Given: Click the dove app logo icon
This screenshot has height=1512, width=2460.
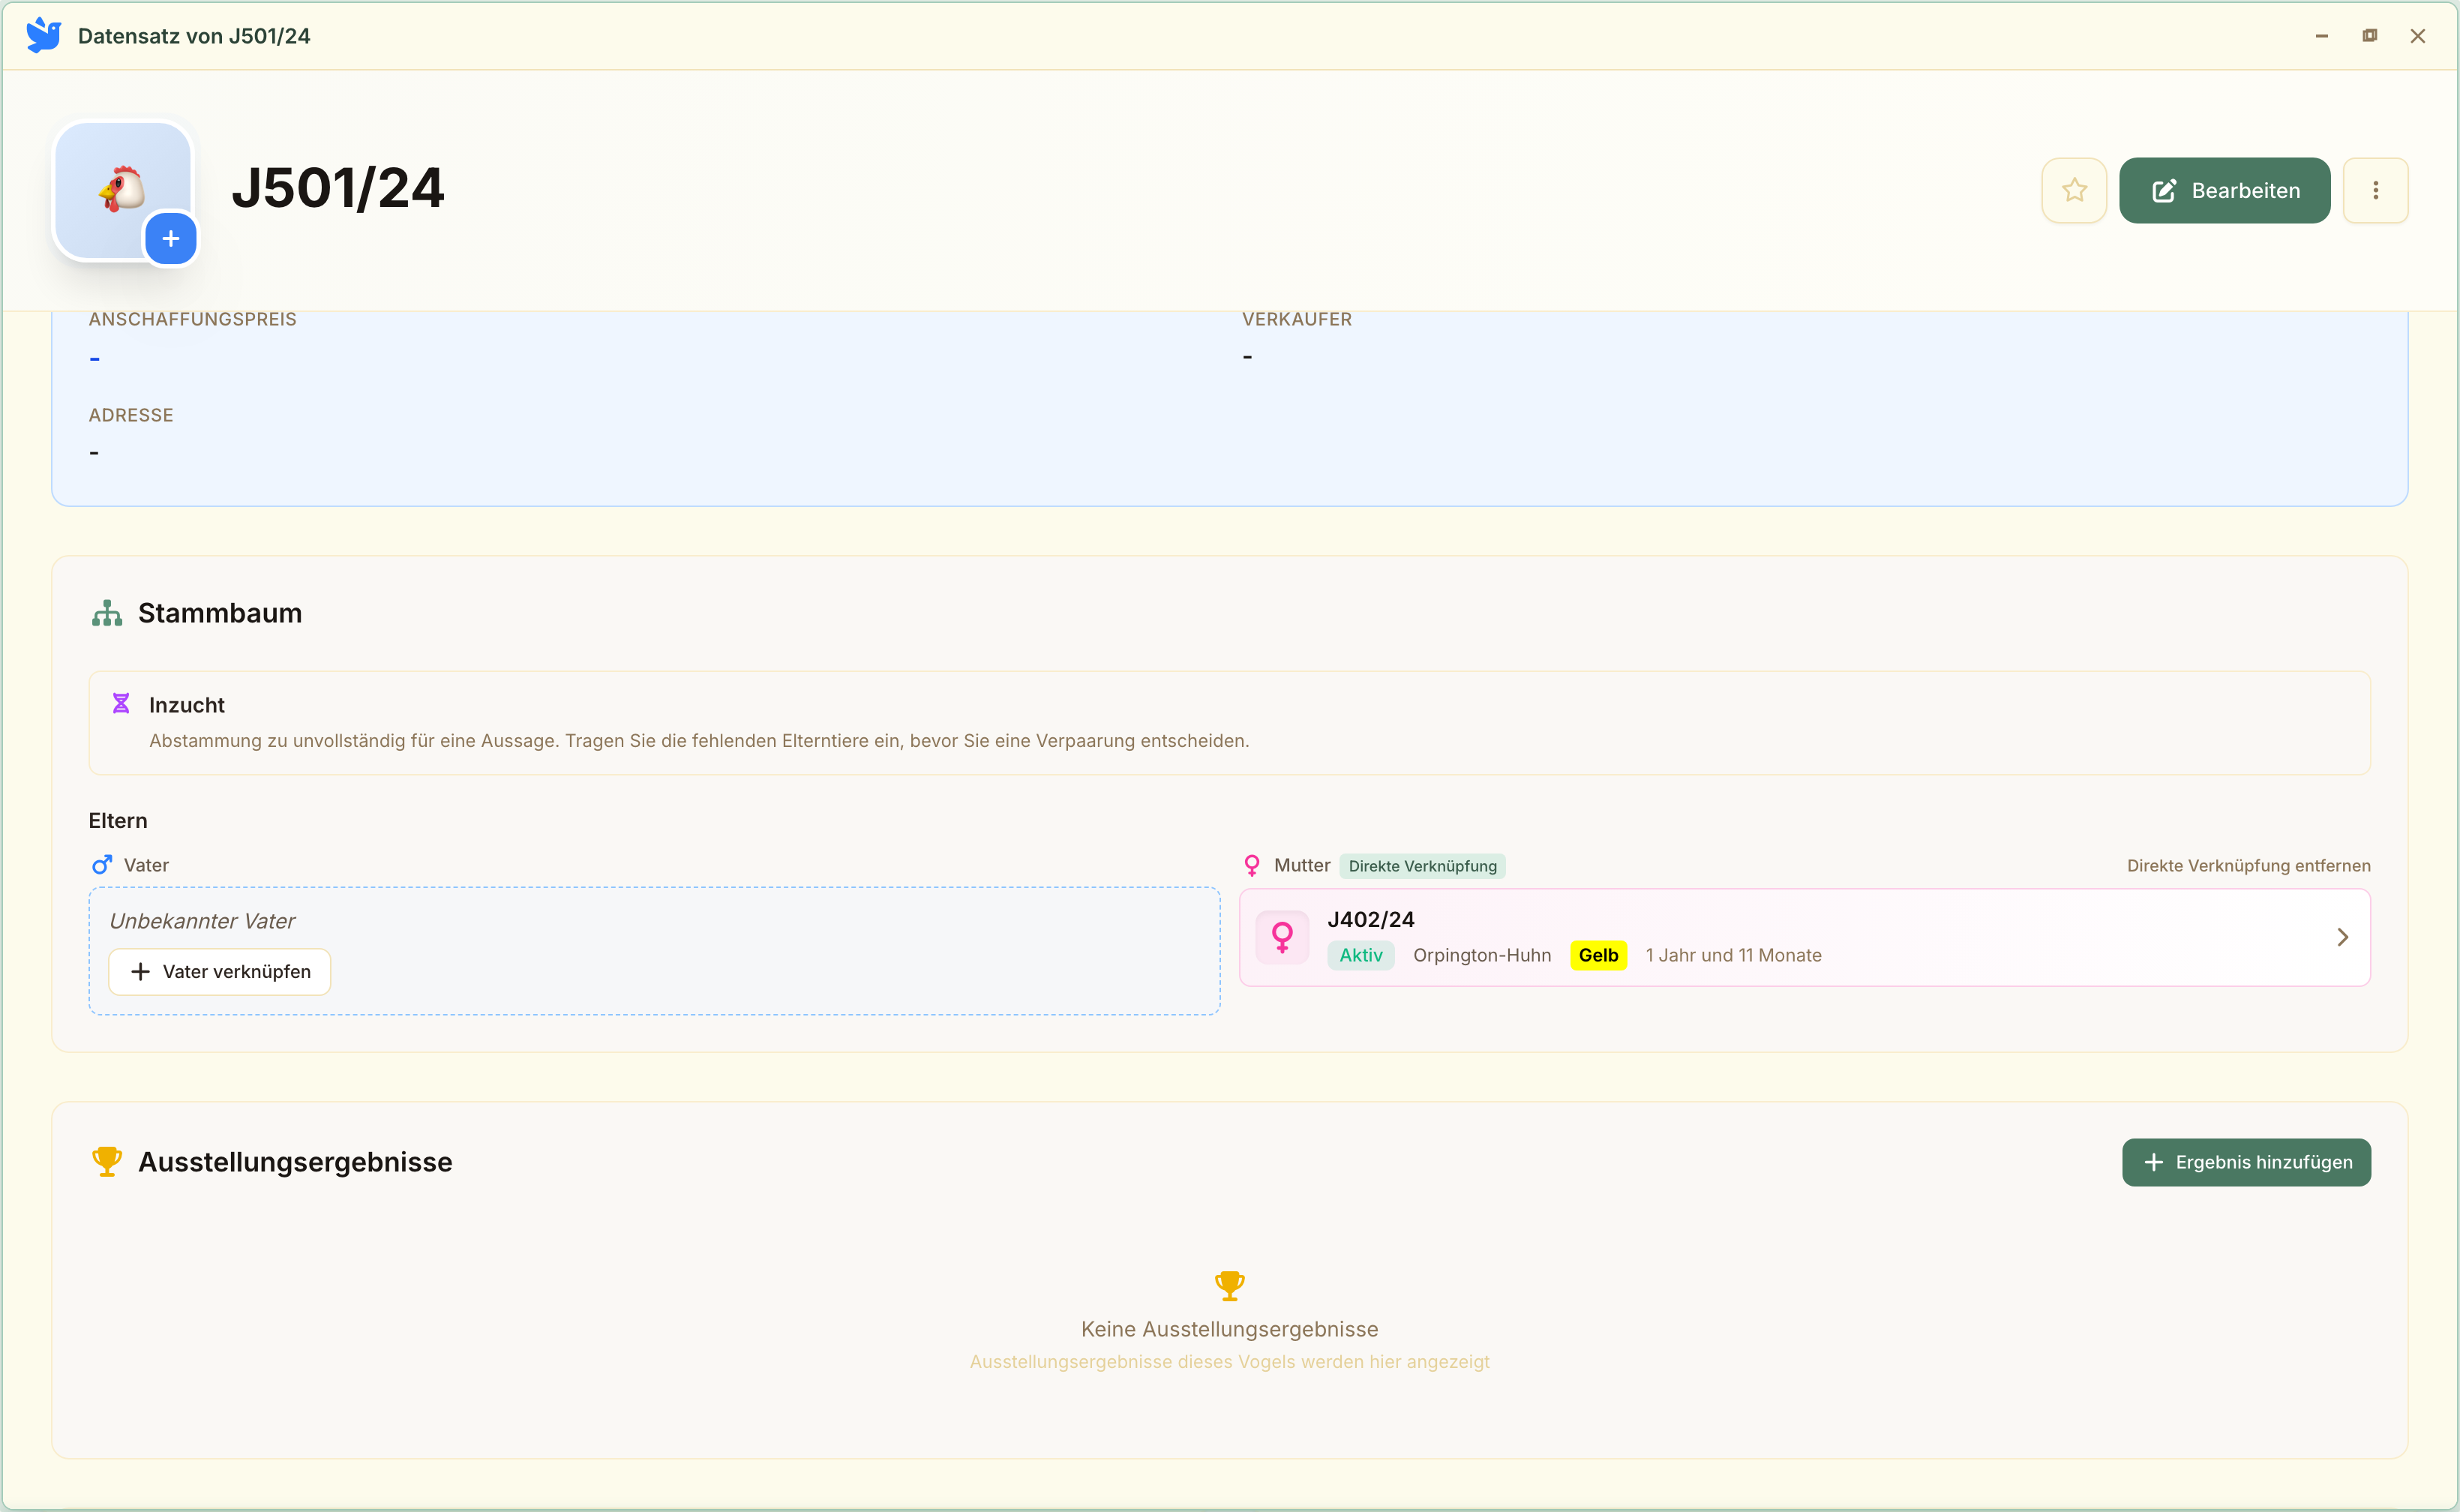Looking at the screenshot, I should pyautogui.click(x=43, y=35).
